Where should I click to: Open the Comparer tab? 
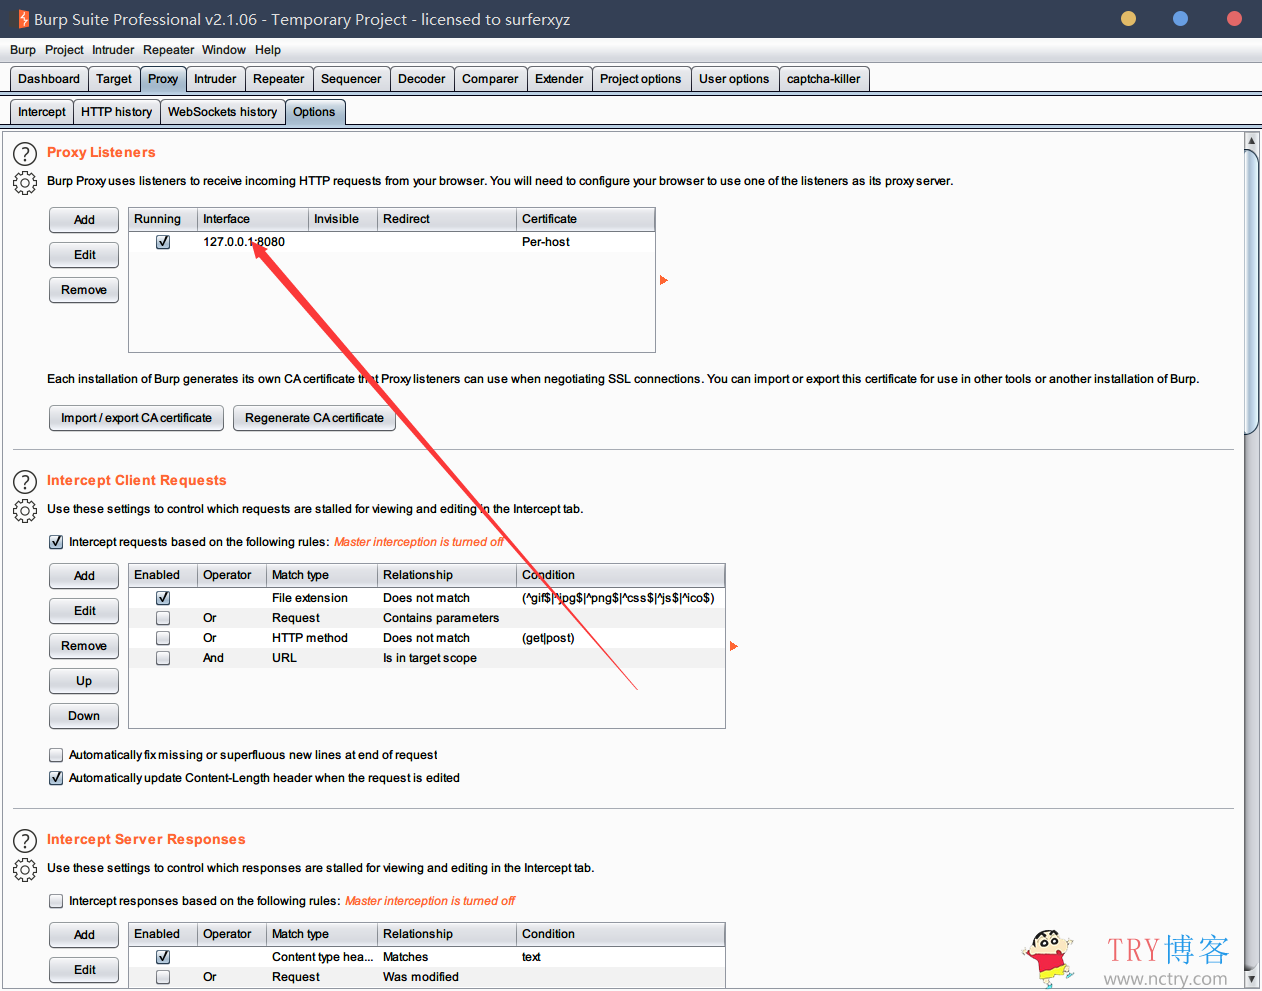490,79
